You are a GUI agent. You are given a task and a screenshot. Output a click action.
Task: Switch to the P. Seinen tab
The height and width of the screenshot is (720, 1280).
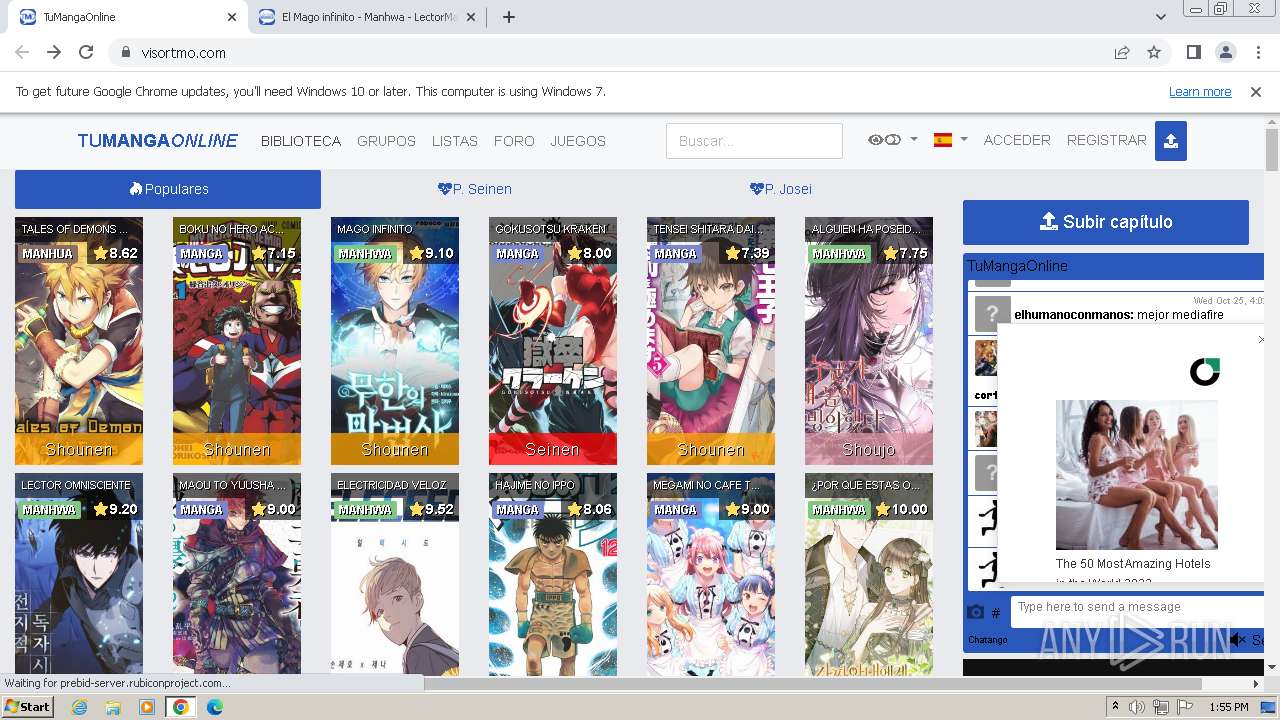coord(475,189)
